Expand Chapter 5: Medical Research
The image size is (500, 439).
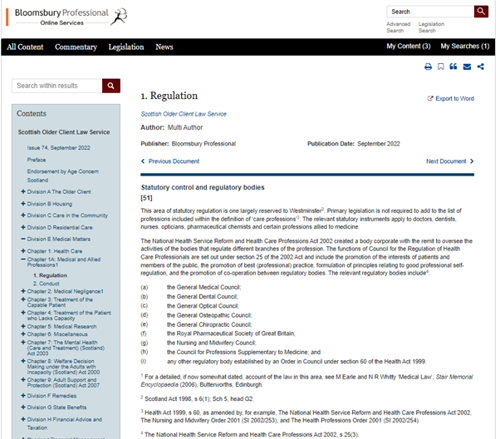click(23, 326)
